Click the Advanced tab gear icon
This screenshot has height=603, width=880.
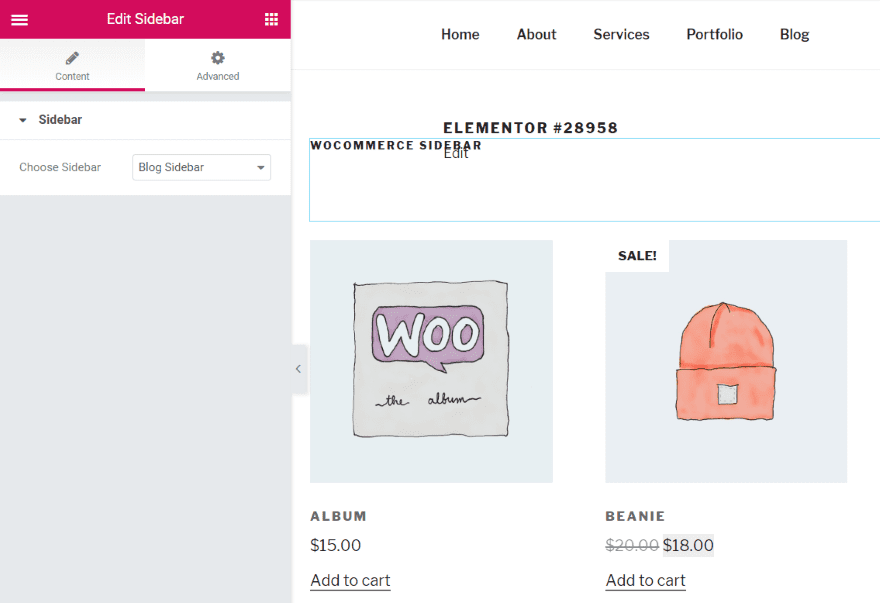(x=218, y=58)
